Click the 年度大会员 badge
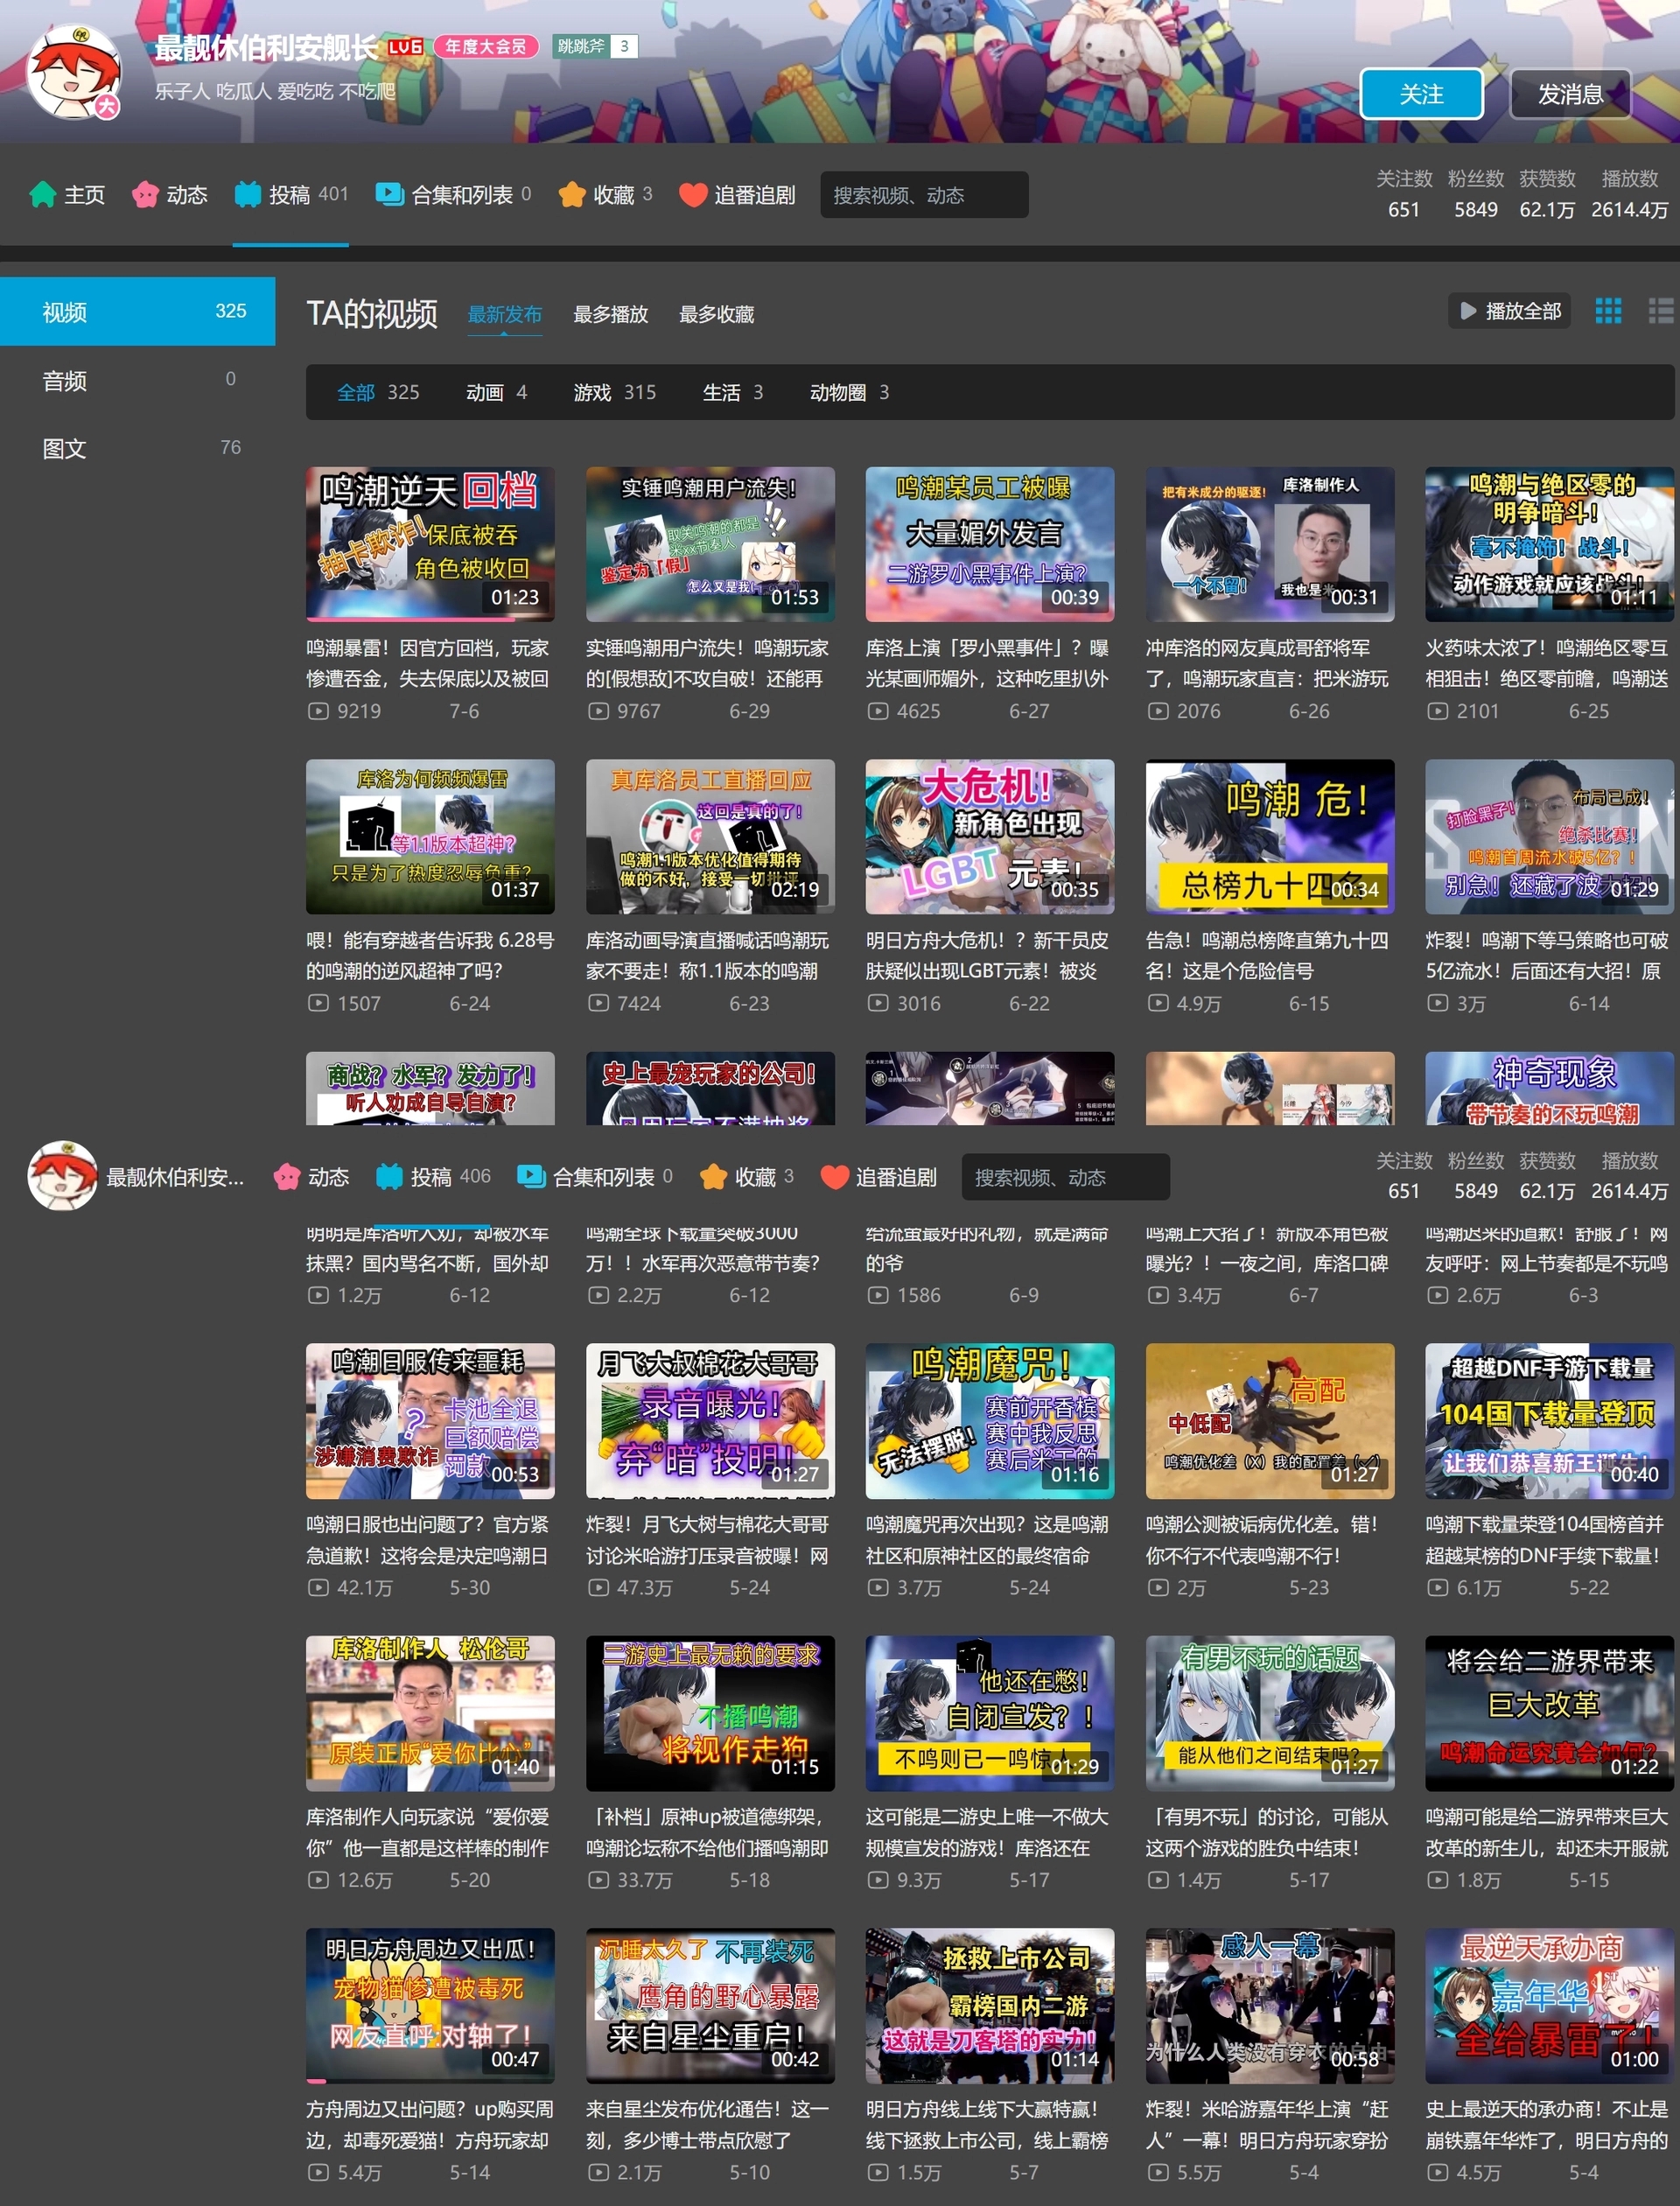This screenshot has height=2206, width=1680. [486, 46]
